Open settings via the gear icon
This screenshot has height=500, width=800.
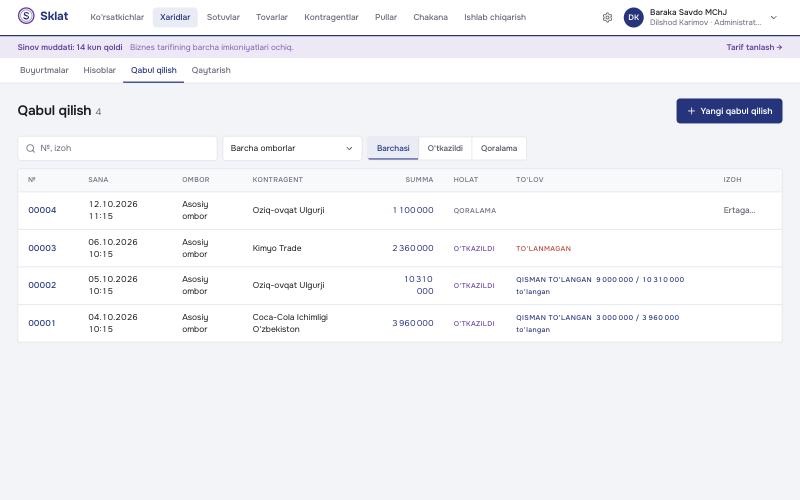point(607,17)
